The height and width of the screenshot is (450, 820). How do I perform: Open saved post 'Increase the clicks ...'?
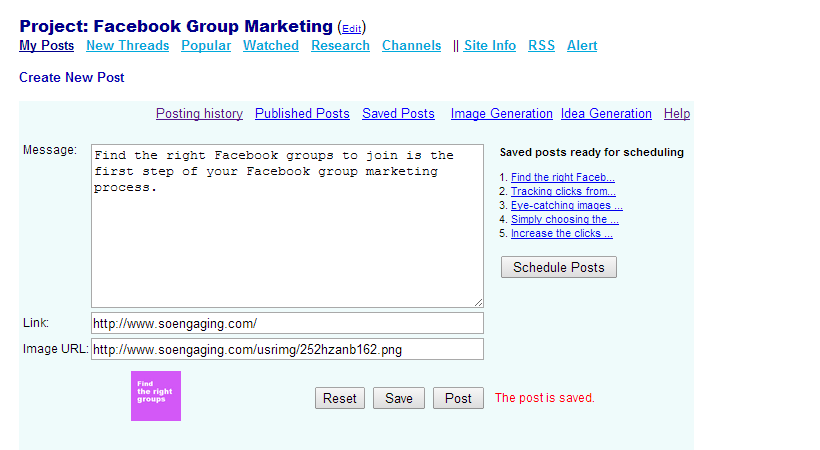(562, 233)
